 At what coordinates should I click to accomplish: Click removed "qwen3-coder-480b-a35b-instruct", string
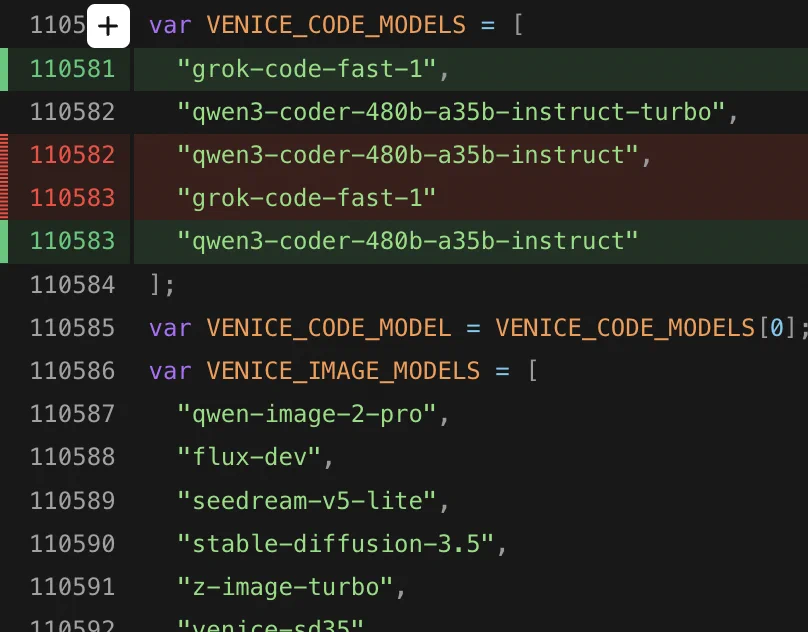pyautogui.click(x=415, y=155)
